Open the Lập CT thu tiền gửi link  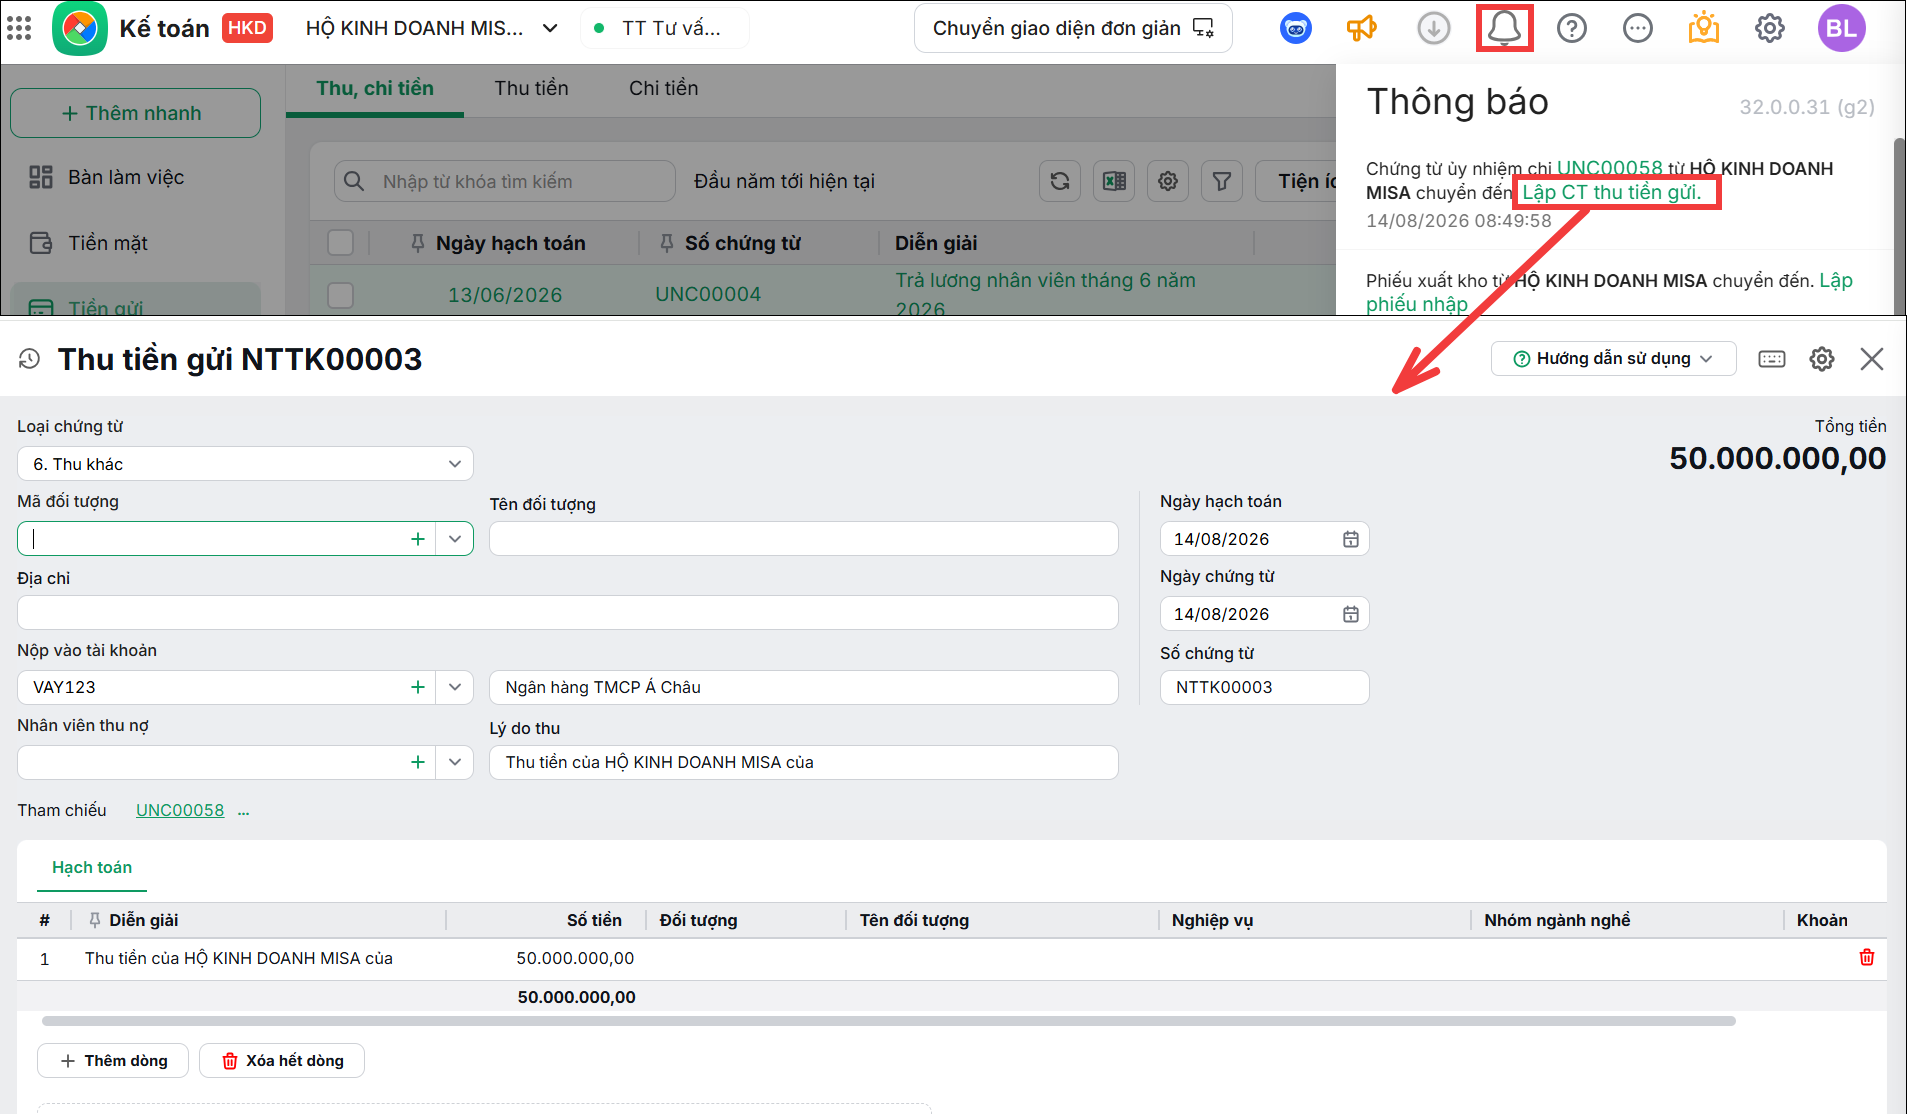click(x=1611, y=192)
